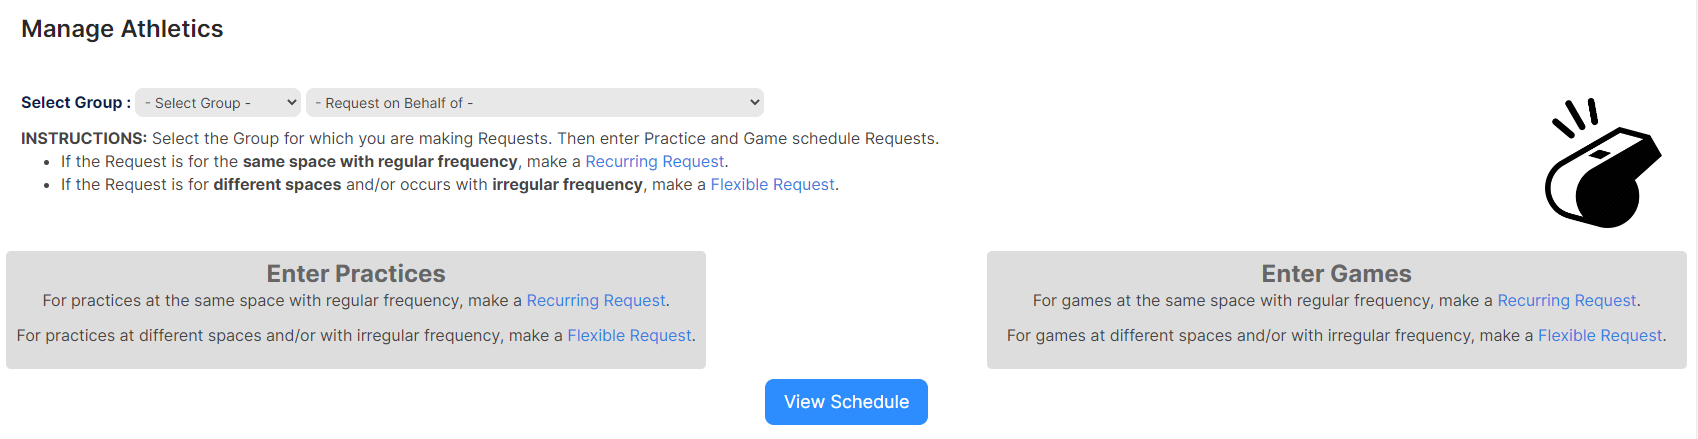Follow the Flexible Request link in the instructions
Image resolution: width=1698 pixels, height=439 pixels.
click(773, 184)
